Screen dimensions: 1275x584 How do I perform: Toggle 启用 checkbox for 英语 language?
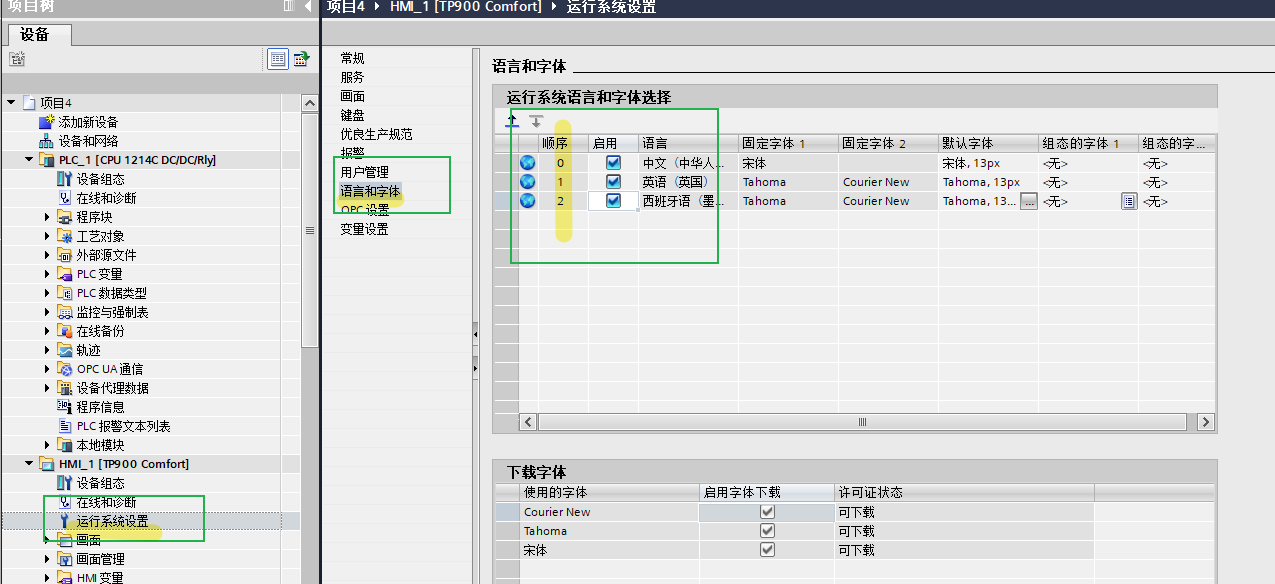614,181
